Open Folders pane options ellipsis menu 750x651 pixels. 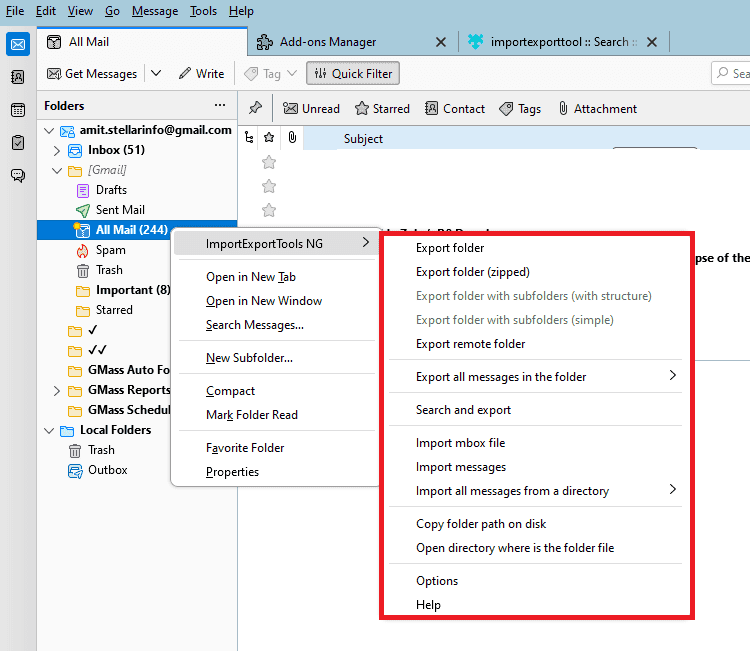(220, 105)
